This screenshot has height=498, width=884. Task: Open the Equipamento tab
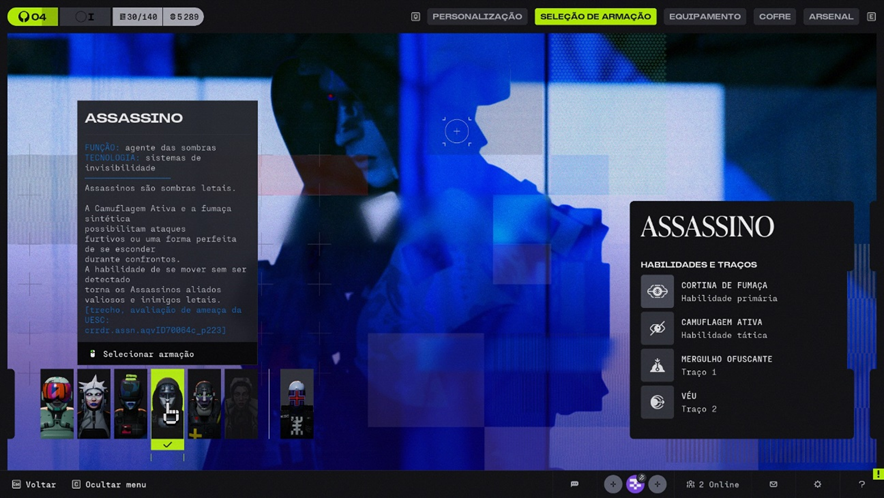(704, 17)
